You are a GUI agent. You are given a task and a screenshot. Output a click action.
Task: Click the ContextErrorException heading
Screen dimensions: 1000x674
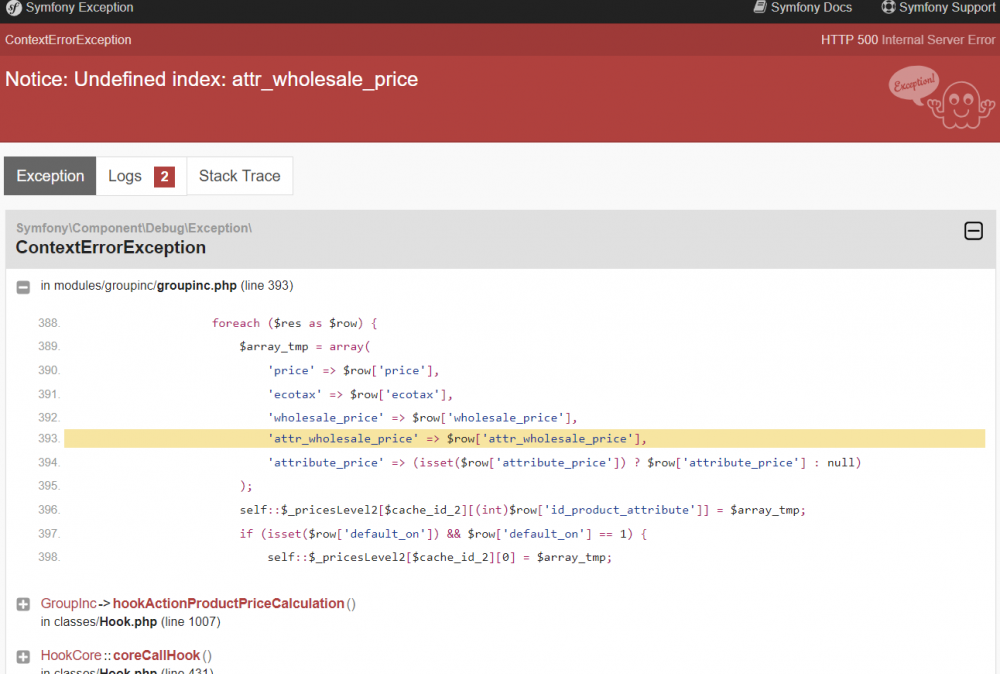pyautogui.click(x=111, y=247)
